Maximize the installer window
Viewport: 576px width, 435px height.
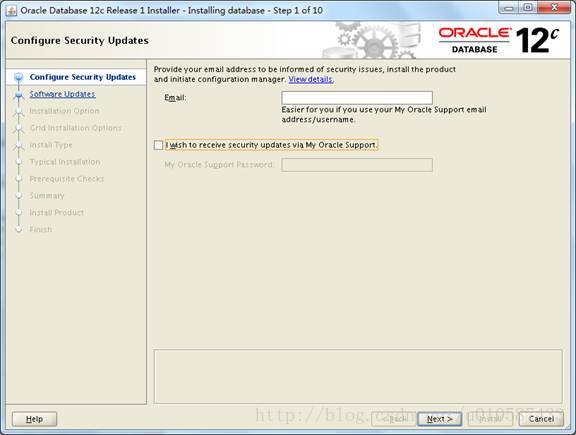tap(528, 8)
